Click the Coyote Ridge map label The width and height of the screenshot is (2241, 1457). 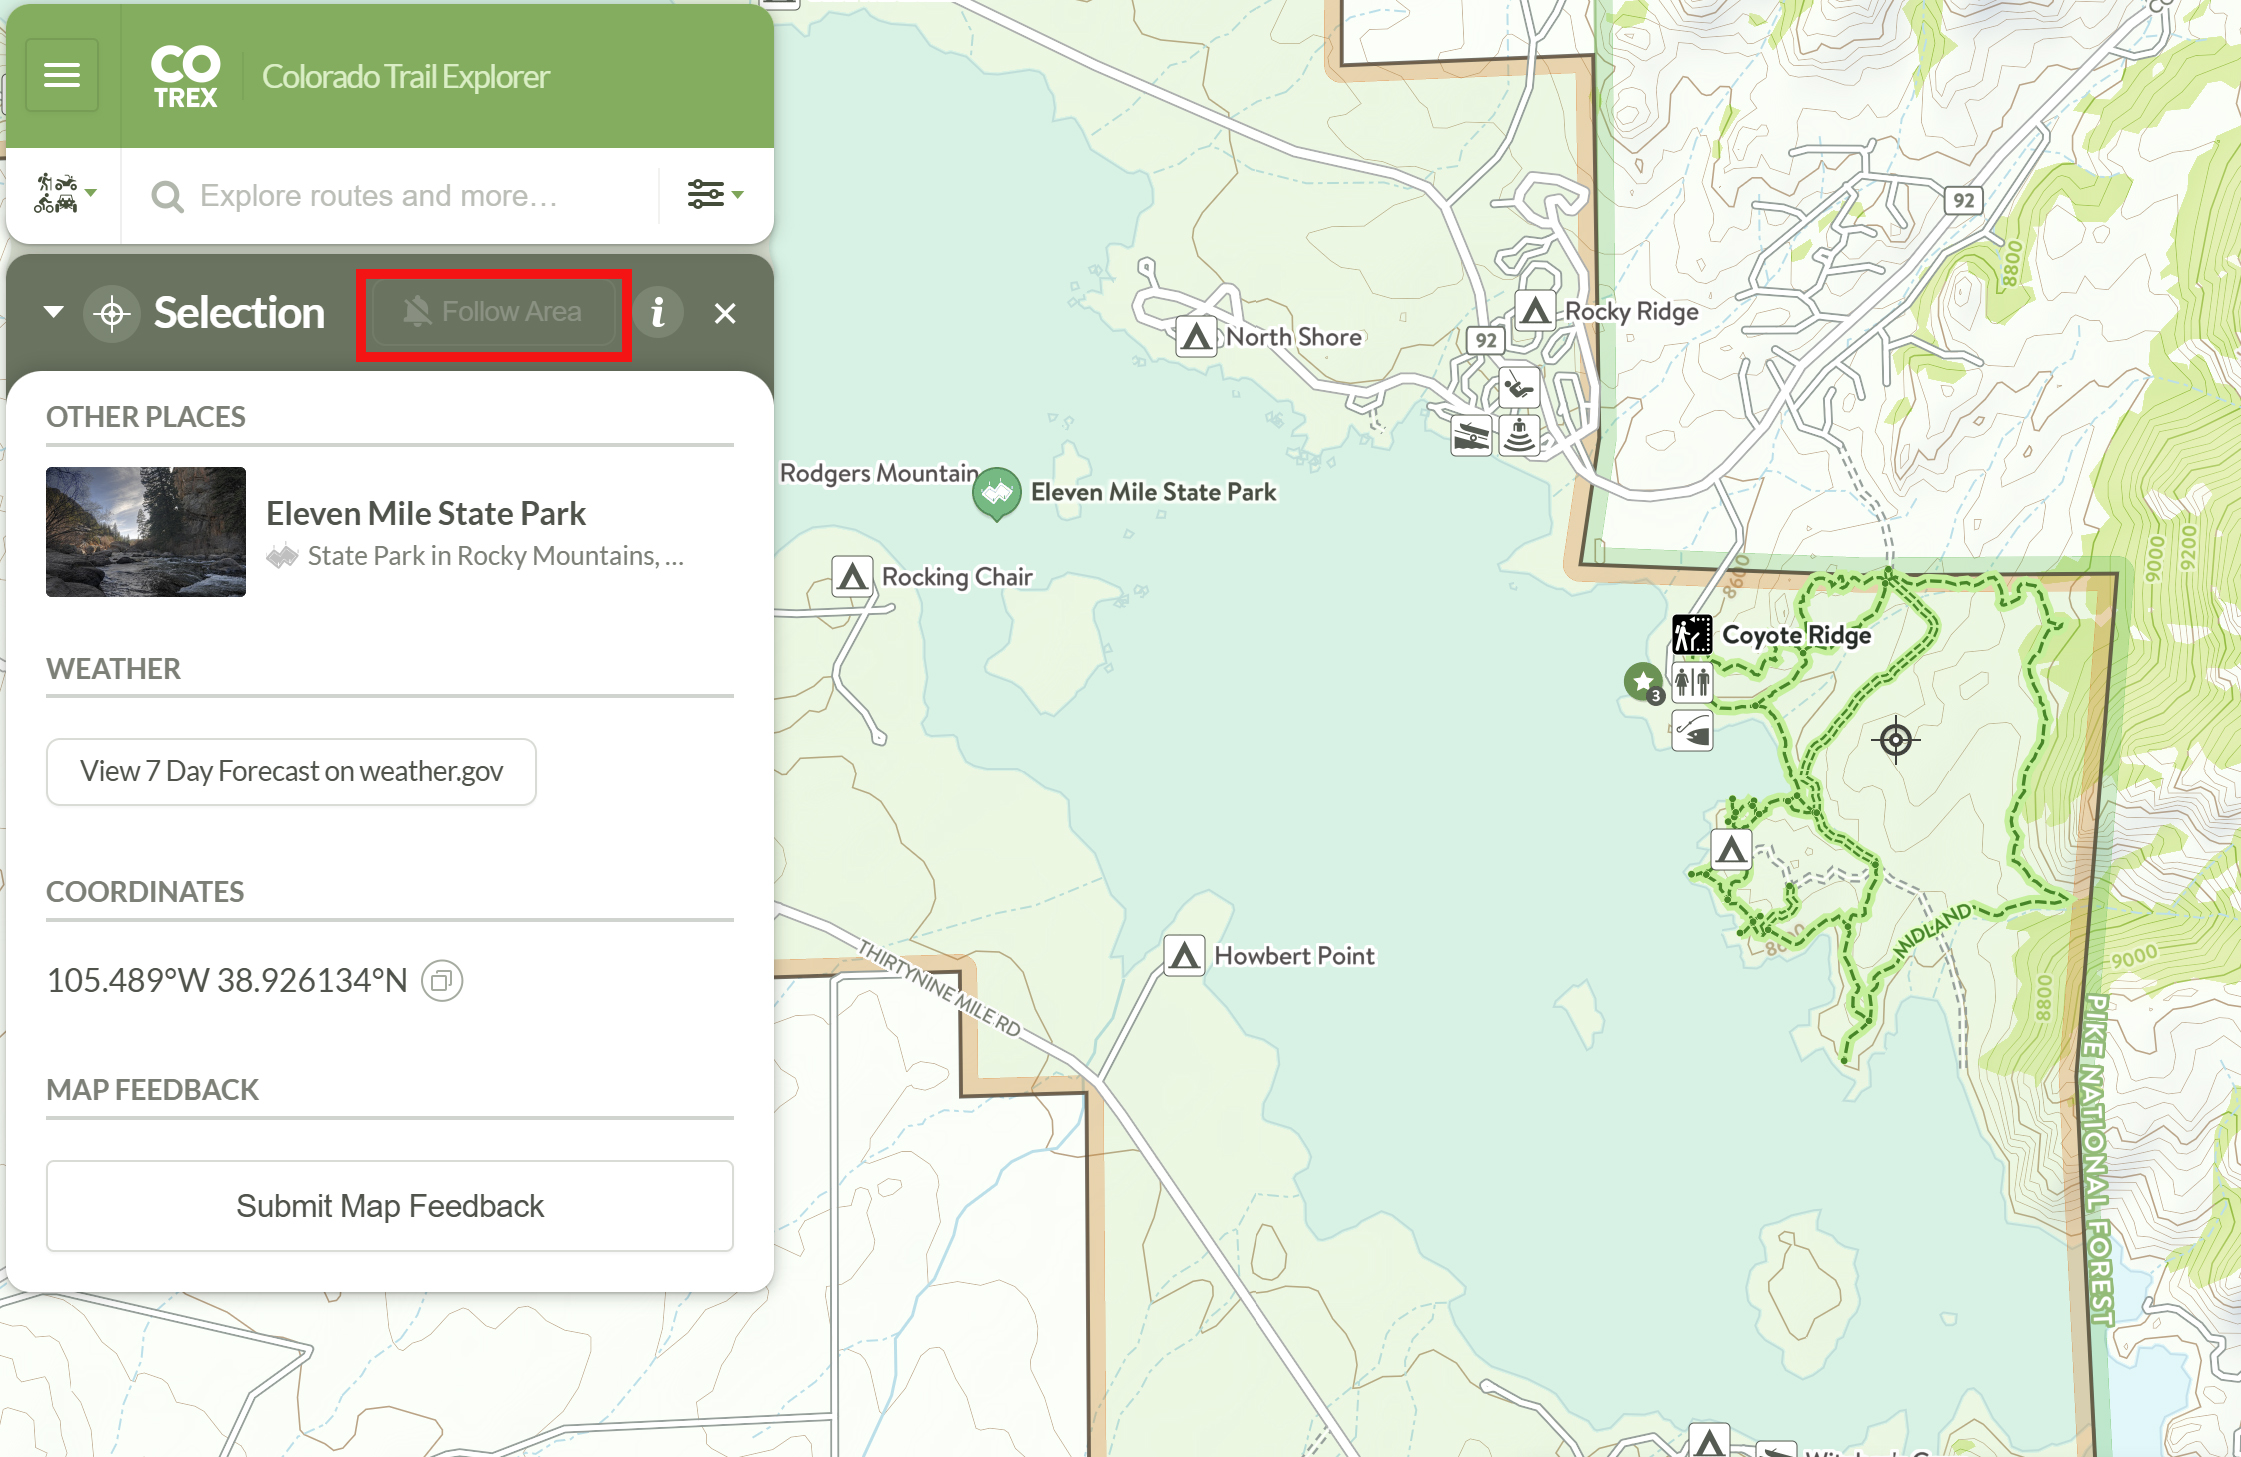pyautogui.click(x=1796, y=635)
